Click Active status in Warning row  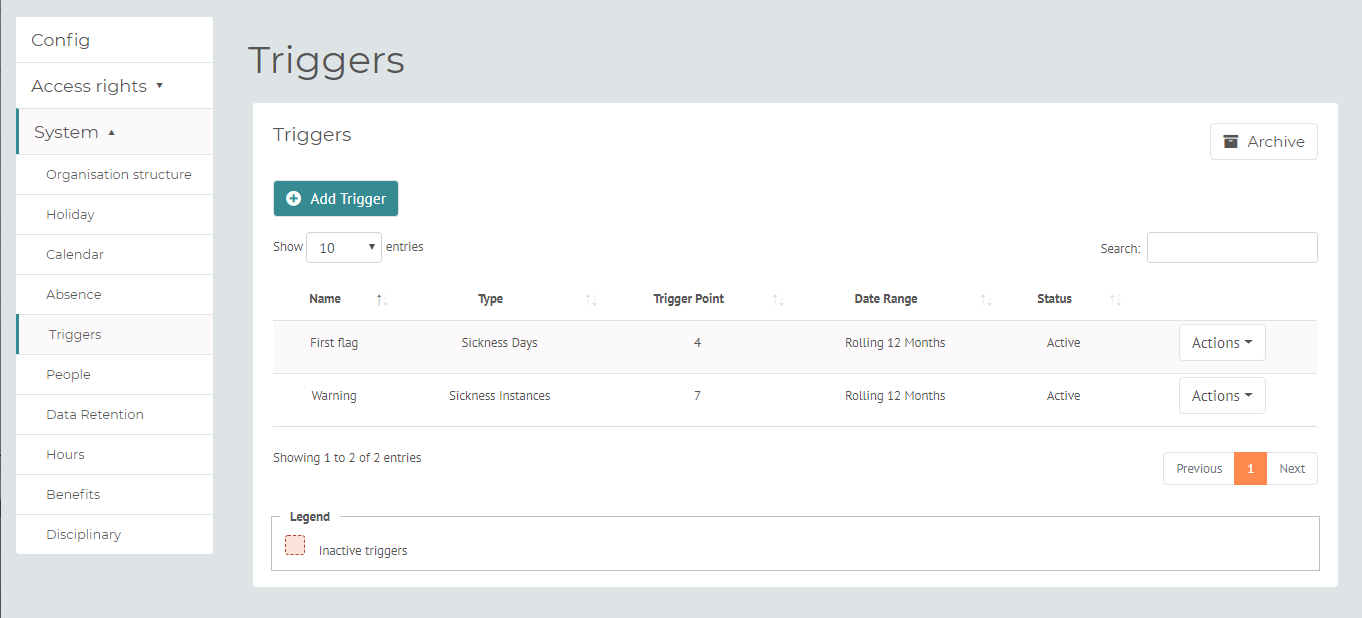tap(1063, 396)
